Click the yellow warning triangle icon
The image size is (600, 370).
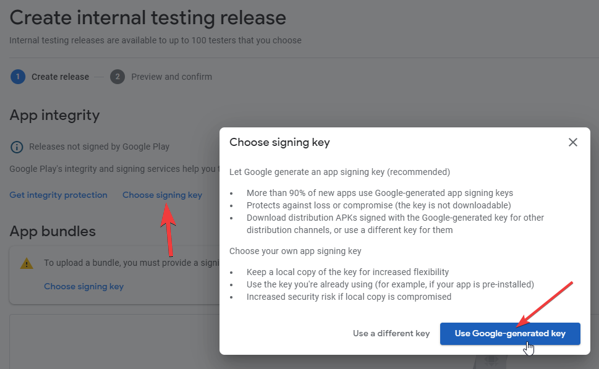click(x=26, y=264)
